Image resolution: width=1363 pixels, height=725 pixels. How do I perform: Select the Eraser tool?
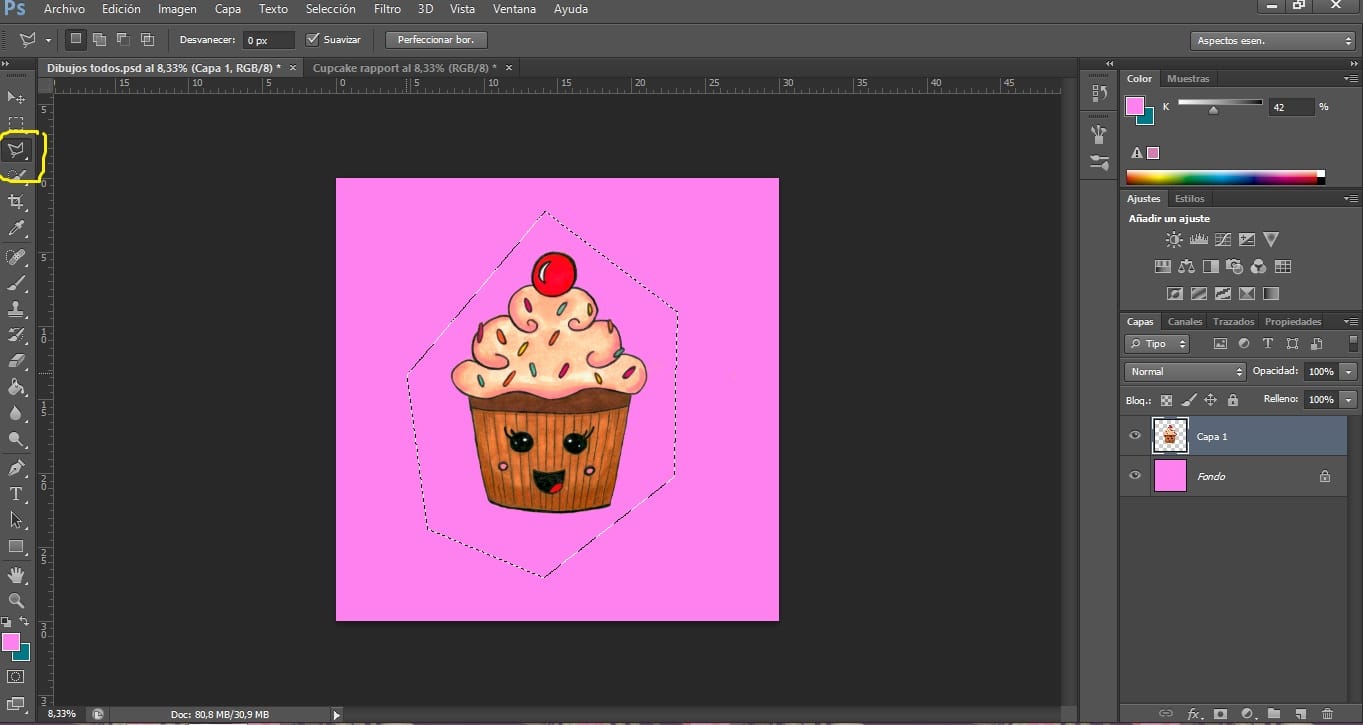(16, 361)
